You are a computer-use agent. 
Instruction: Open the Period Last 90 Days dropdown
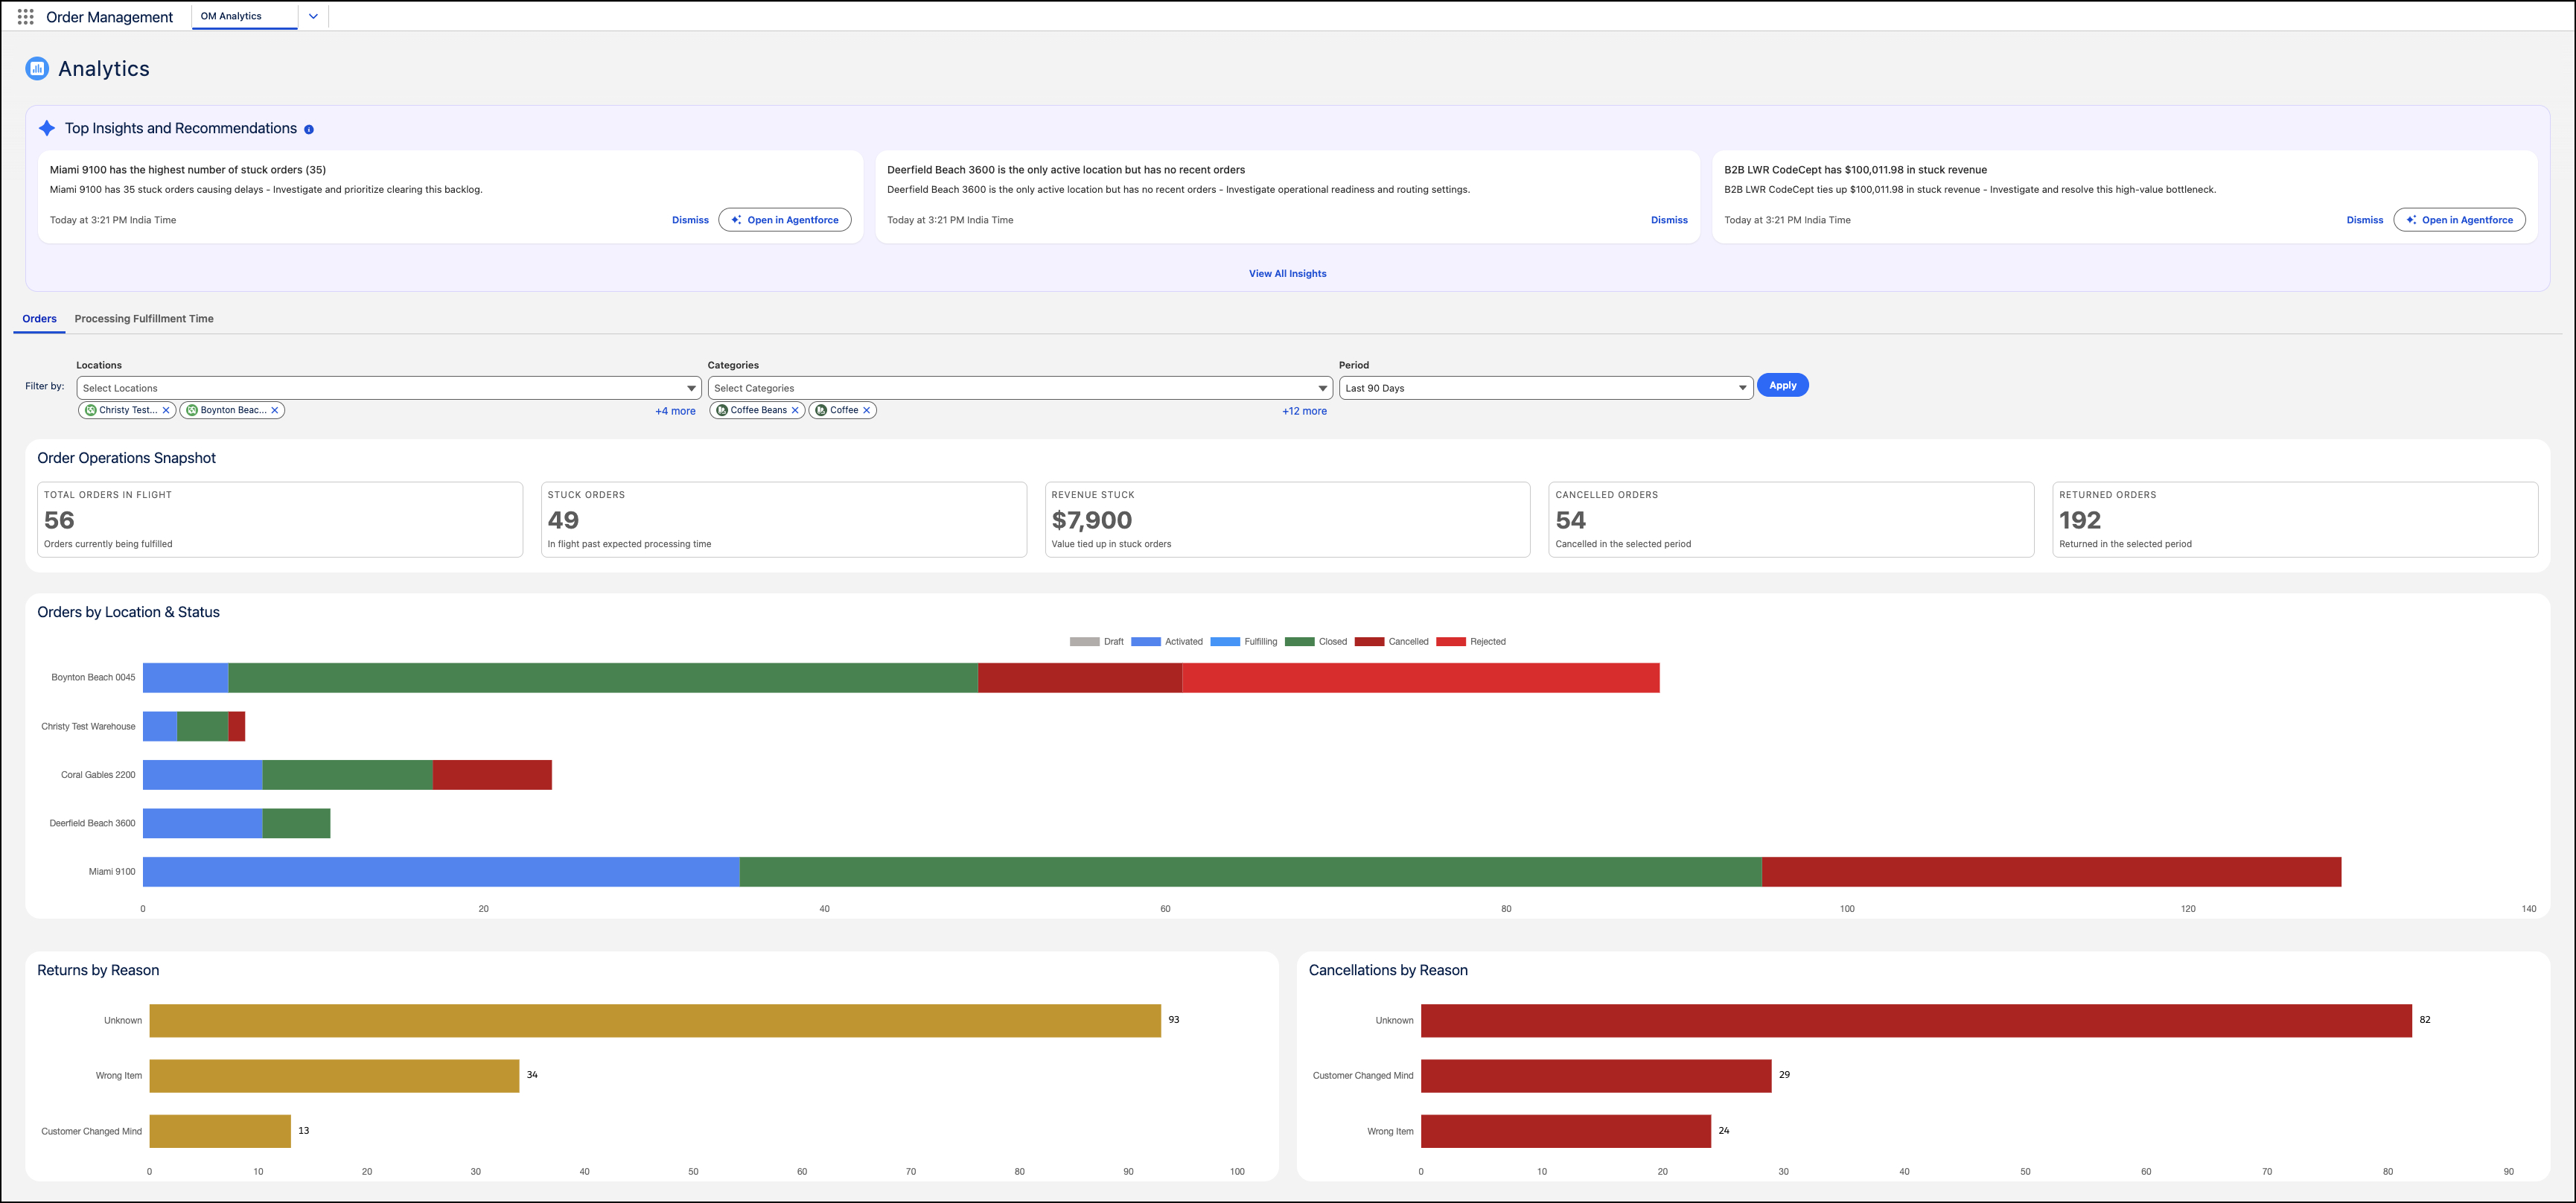[x=1545, y=388]
